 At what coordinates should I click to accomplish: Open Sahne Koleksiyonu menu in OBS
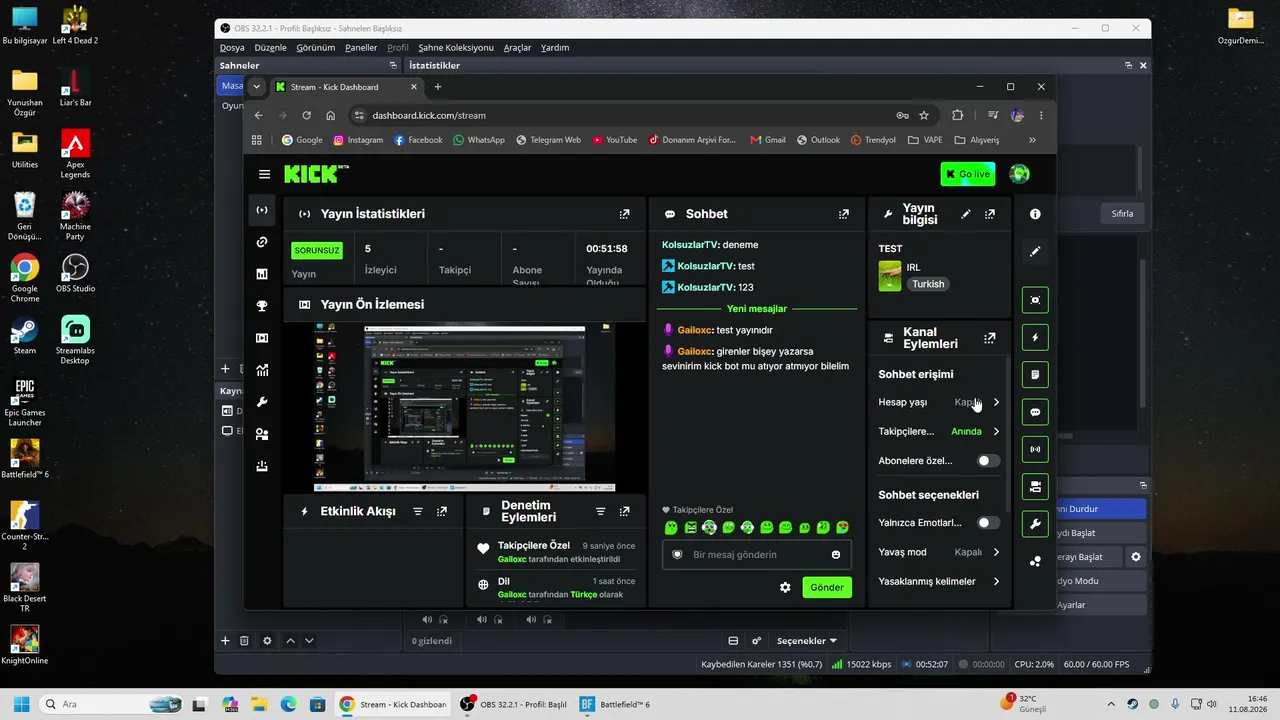coord(456,47)
